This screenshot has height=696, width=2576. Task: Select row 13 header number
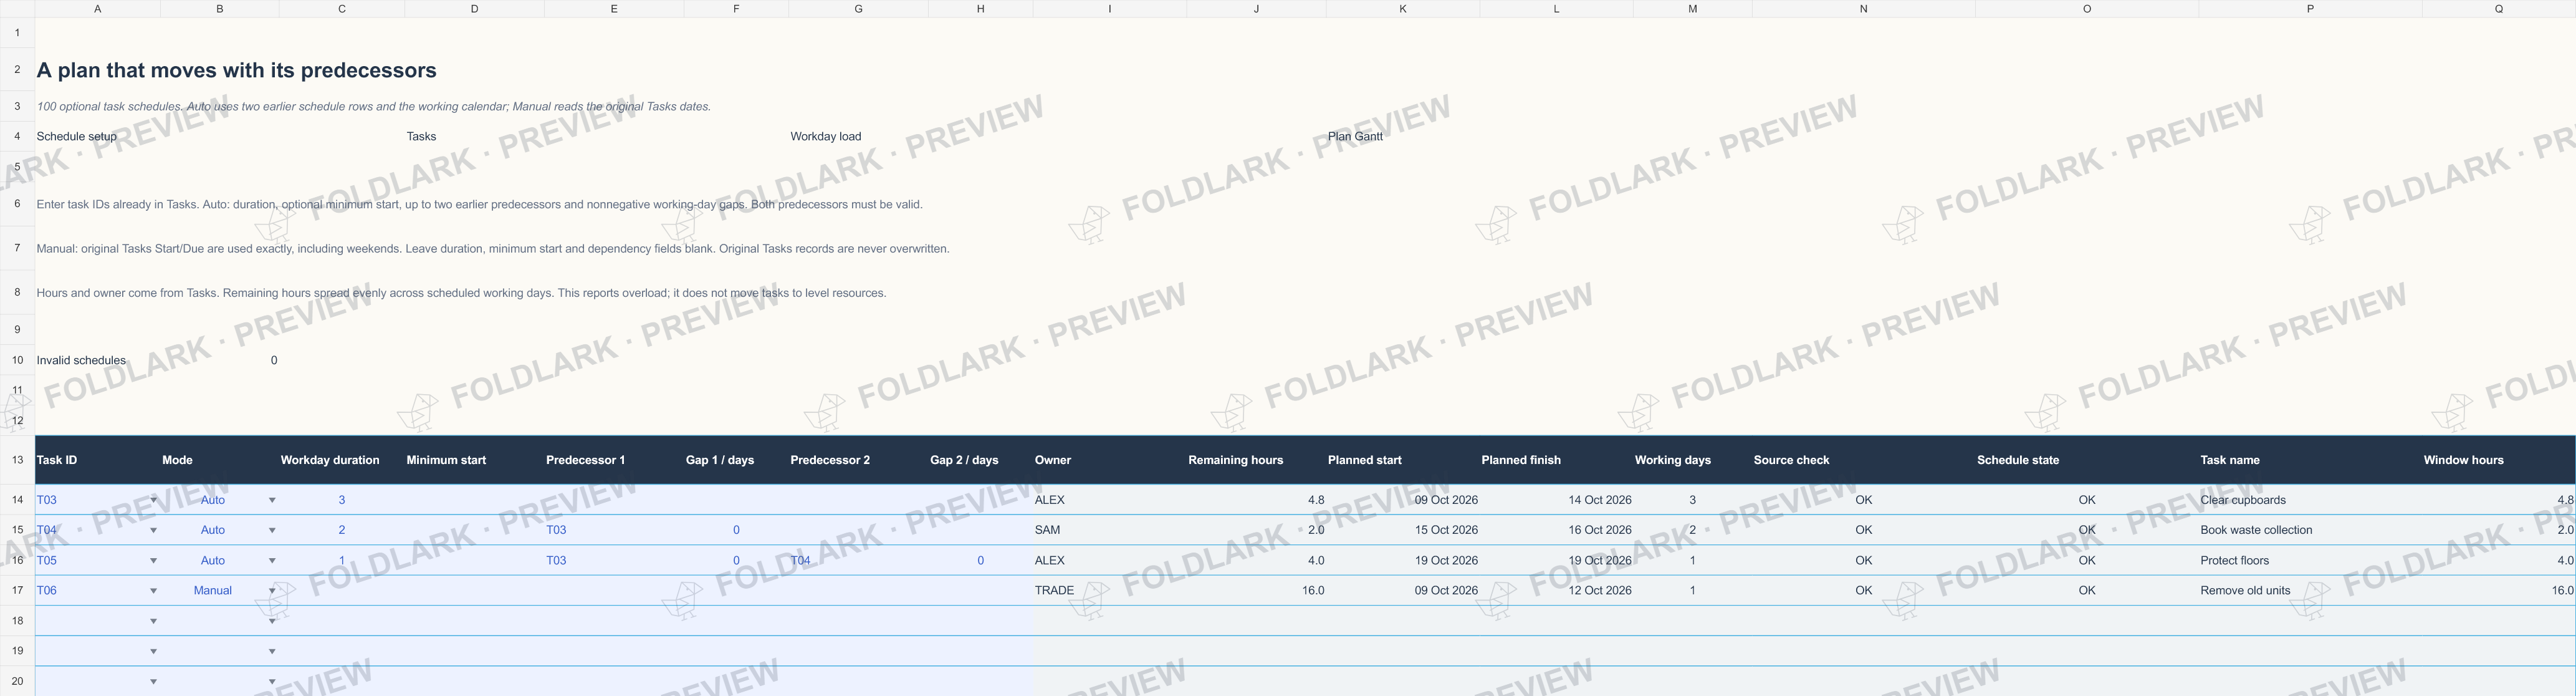17,460
